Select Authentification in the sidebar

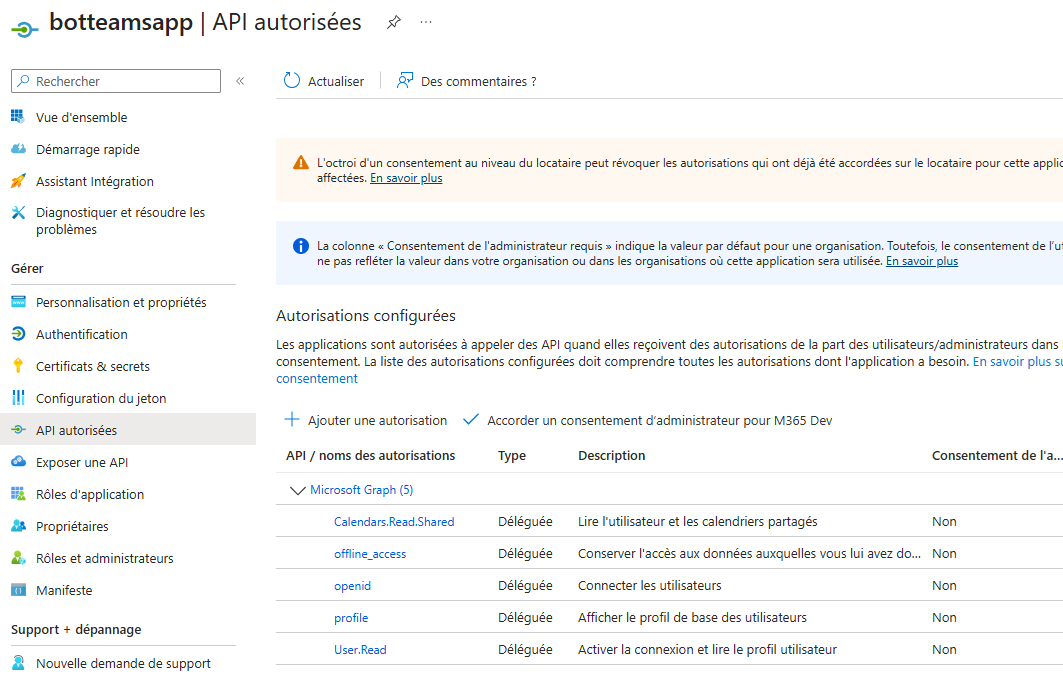81,334
